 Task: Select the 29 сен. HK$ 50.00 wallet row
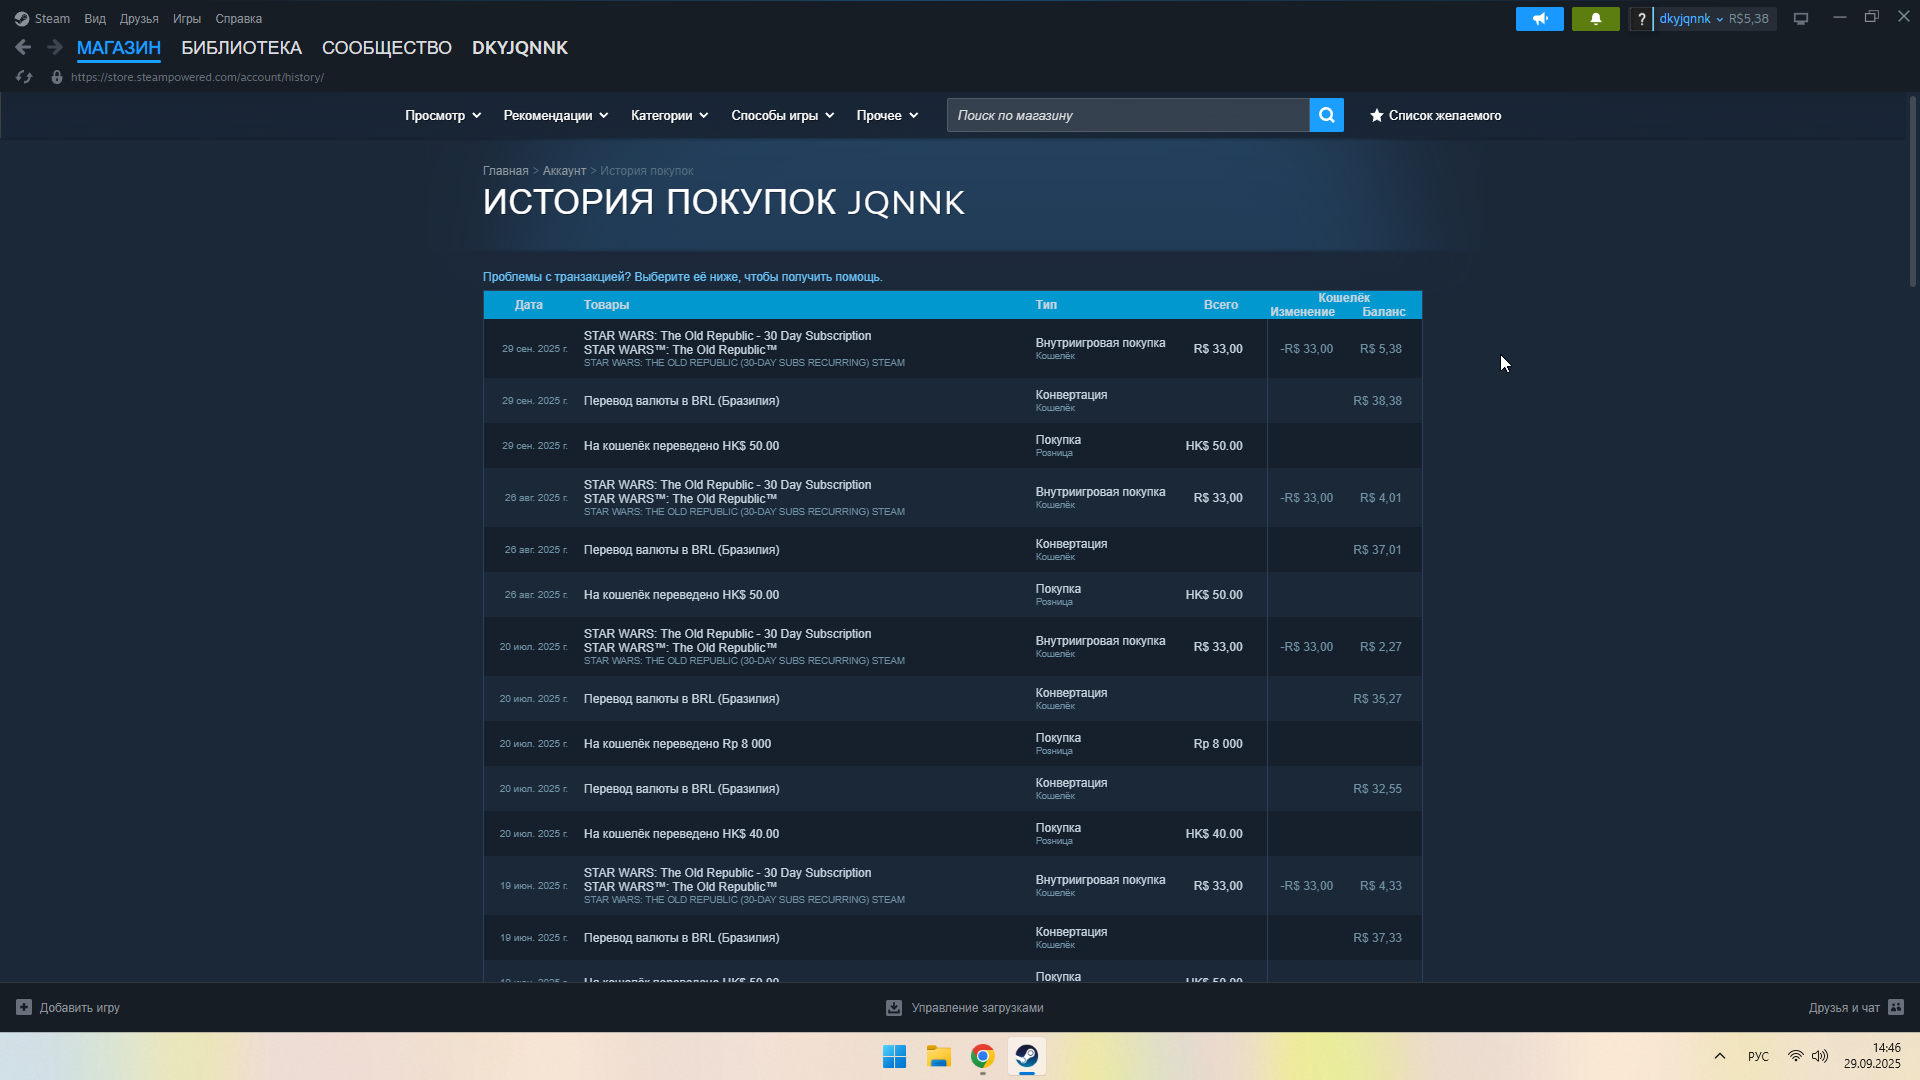point(952,446)
